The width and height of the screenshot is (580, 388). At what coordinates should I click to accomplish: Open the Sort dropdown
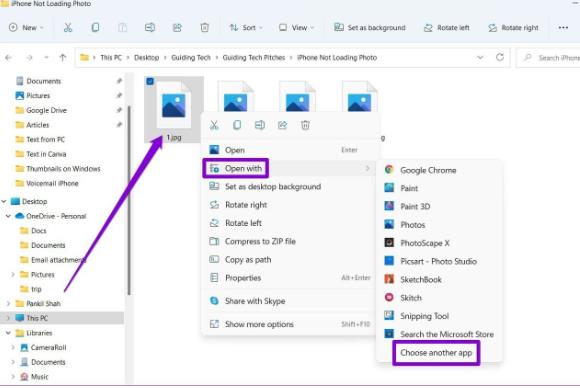pyautogui.click(x=246, y=28)
